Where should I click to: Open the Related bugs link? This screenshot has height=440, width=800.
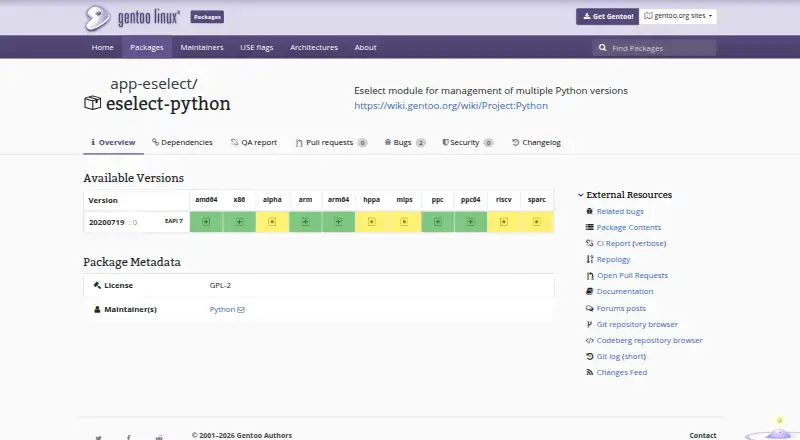click(x=620, y=211)
